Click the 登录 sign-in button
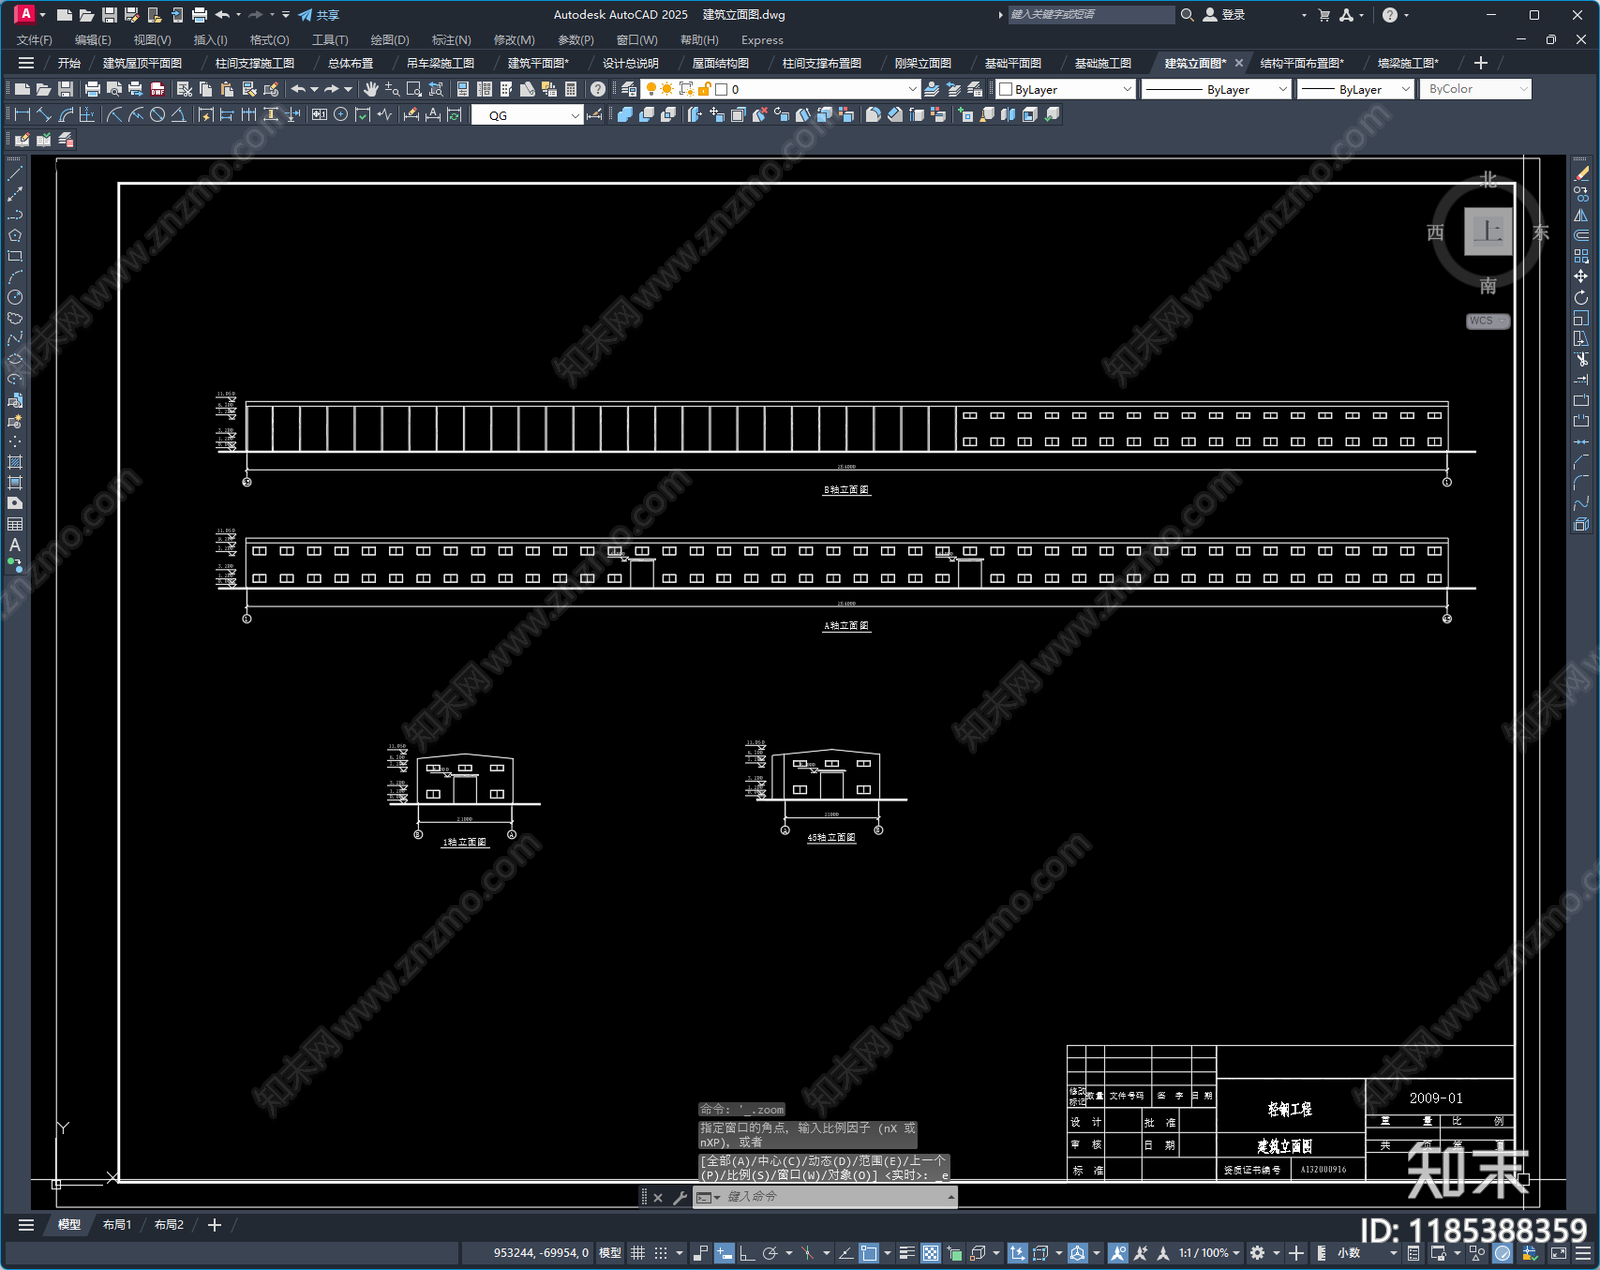The image size is (1600, 1270). (1225, 15)
